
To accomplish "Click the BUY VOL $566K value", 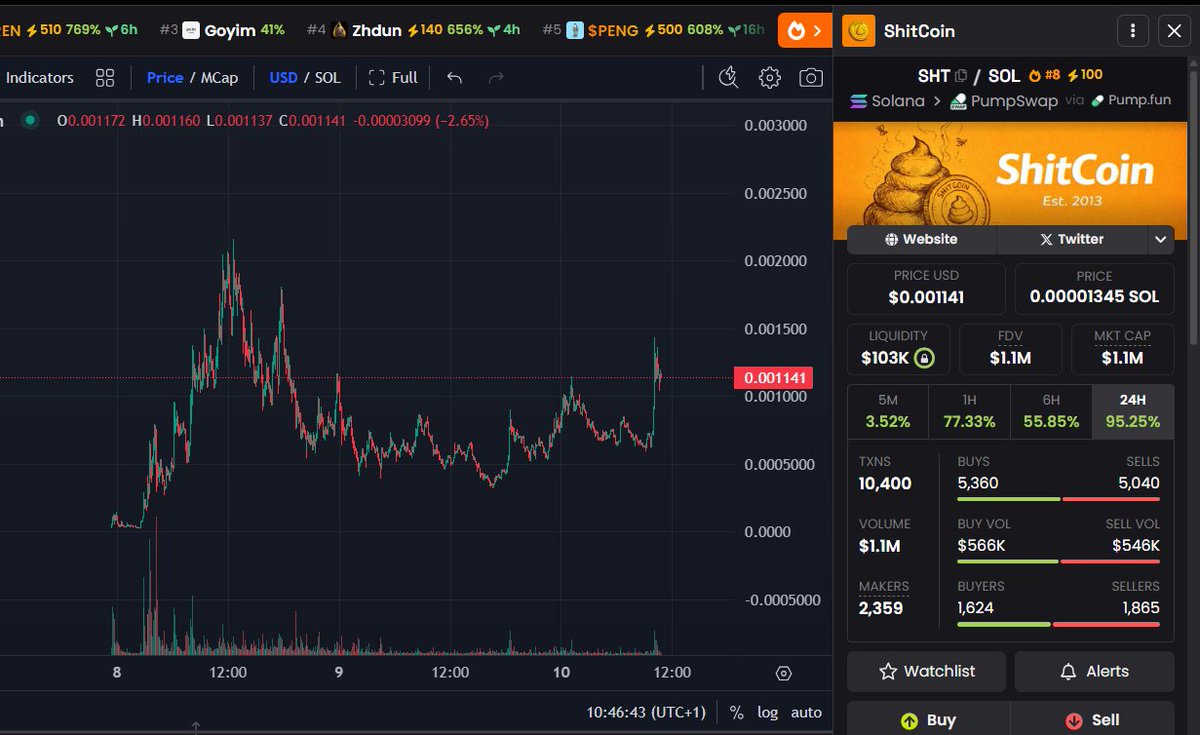I will point(981,546).
